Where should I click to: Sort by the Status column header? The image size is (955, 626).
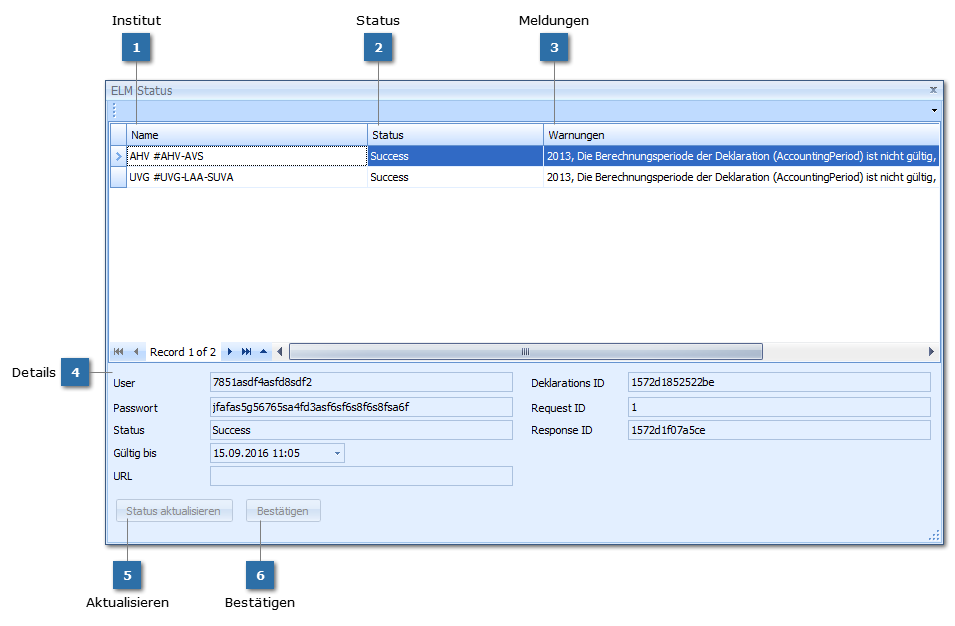(x=455, y=135)
